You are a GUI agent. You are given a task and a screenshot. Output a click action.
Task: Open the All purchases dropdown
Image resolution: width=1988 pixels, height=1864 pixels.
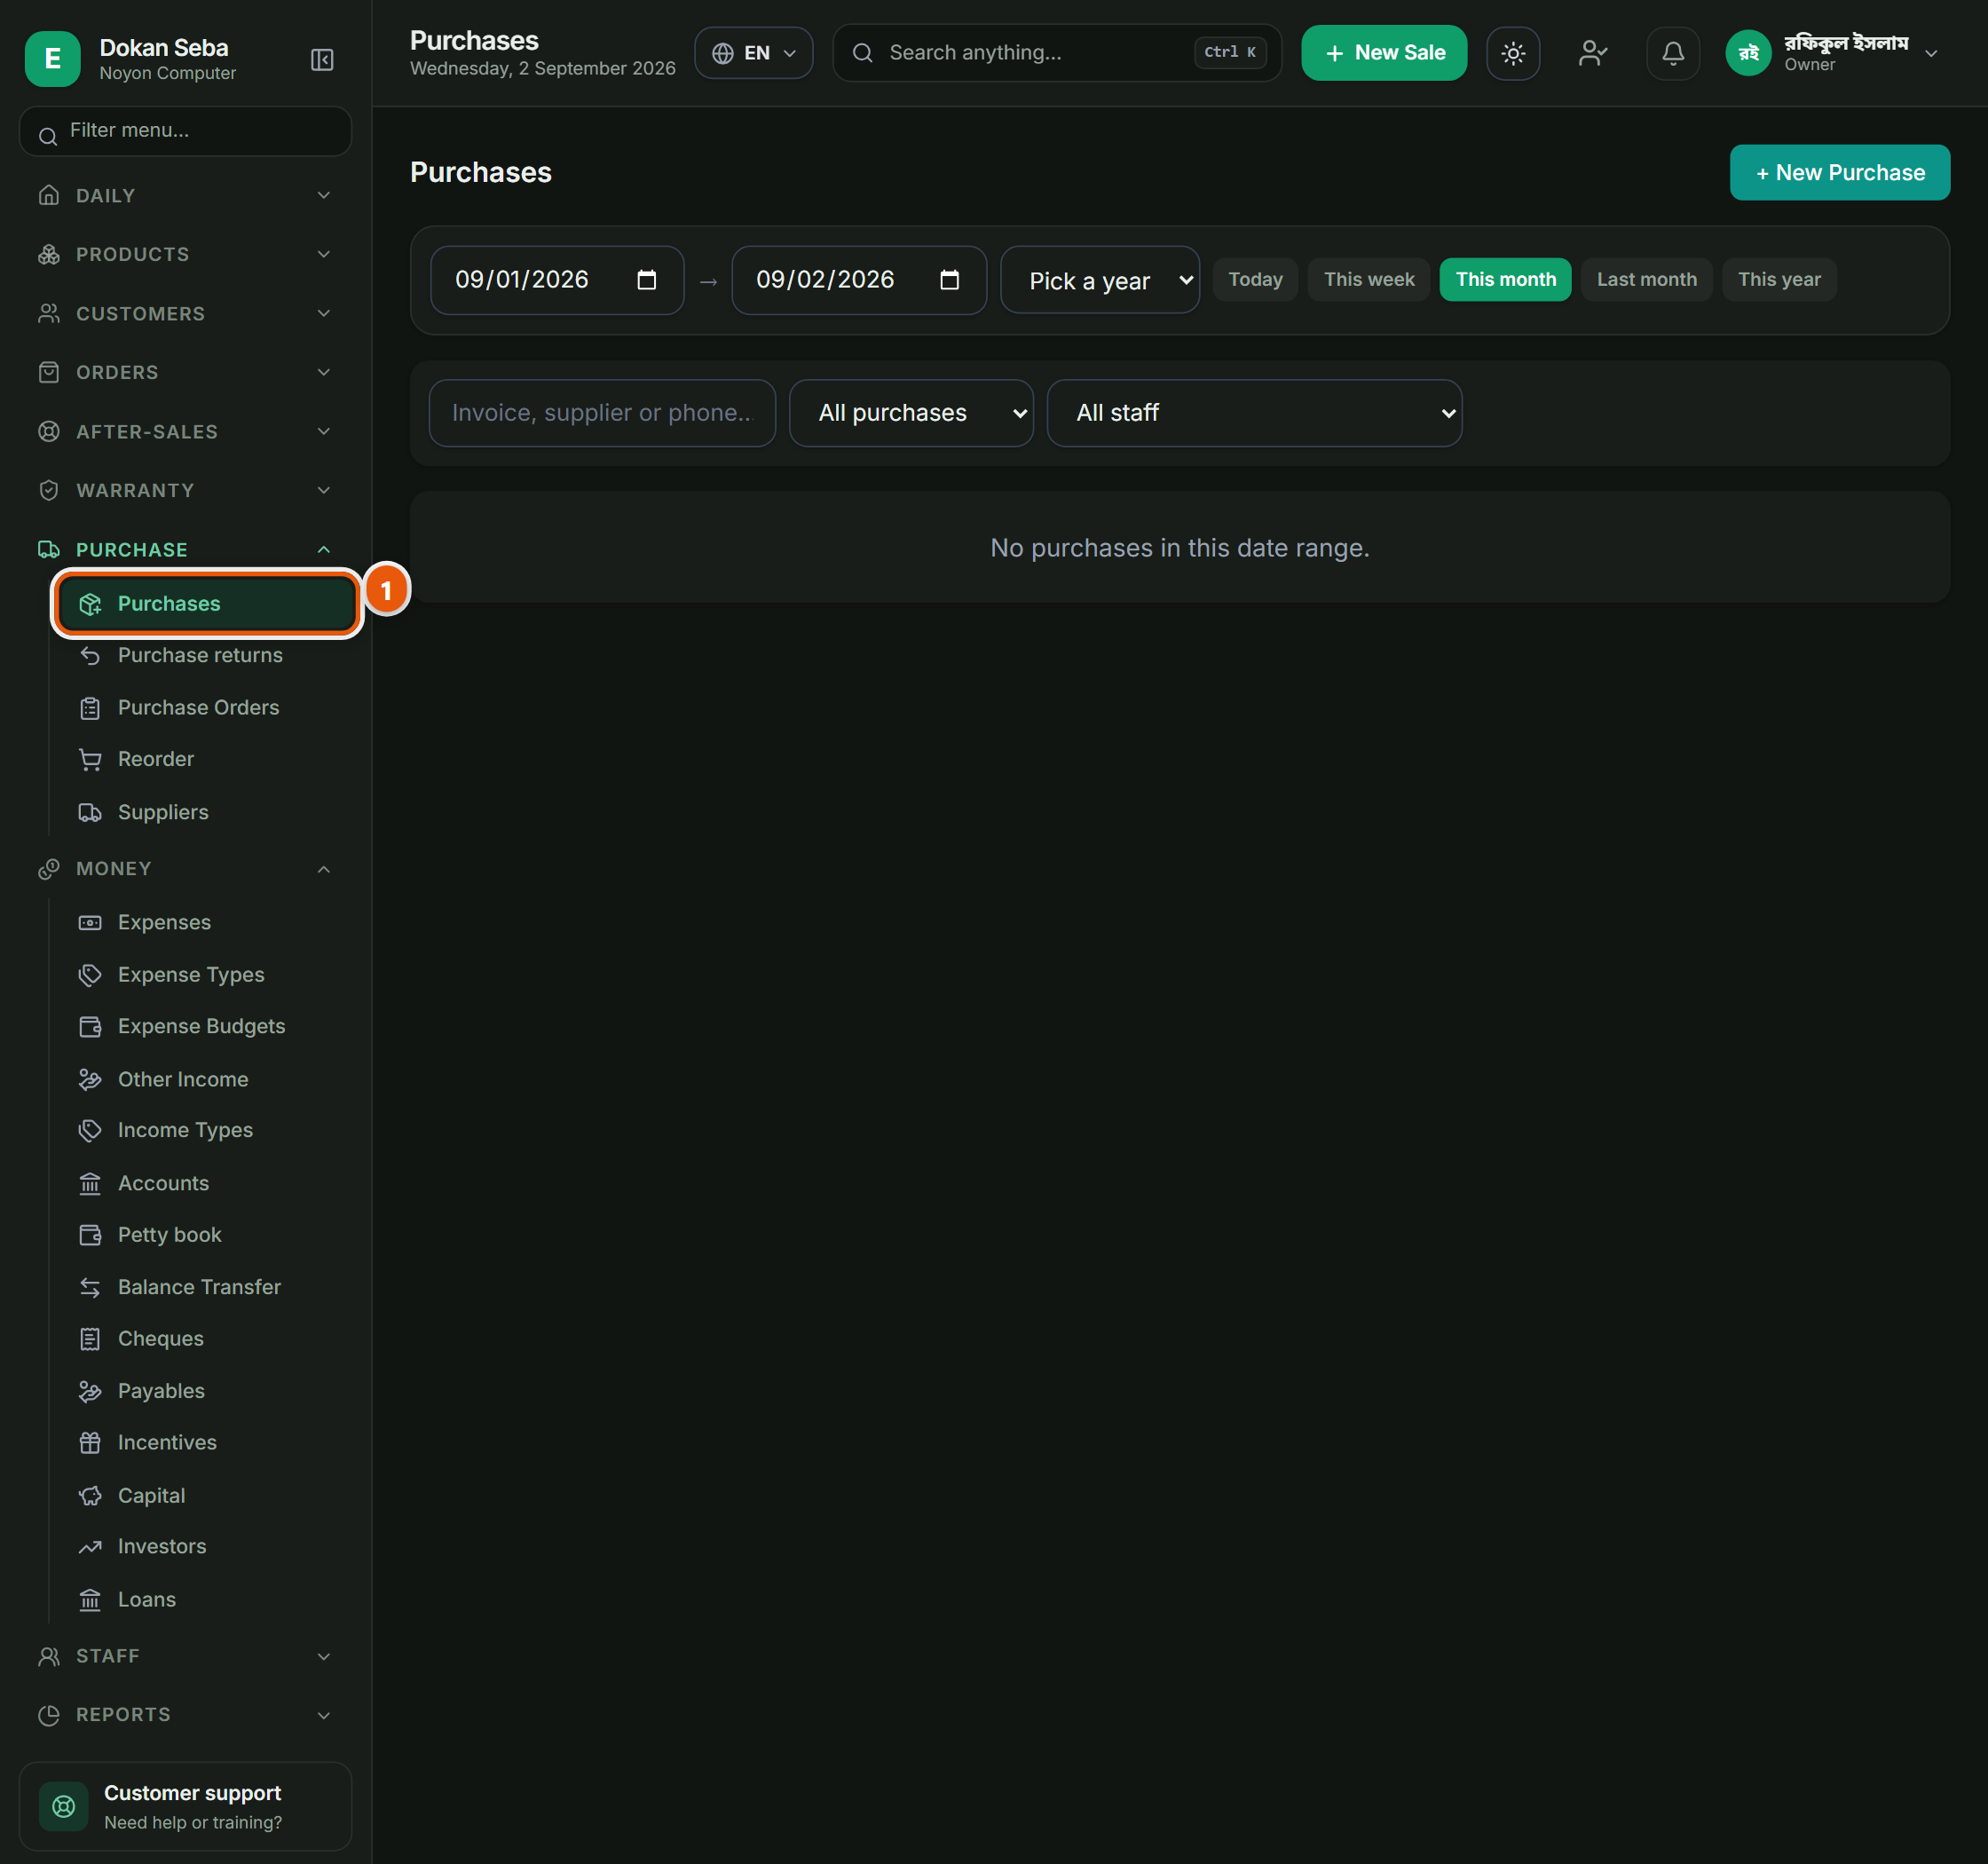911,413
